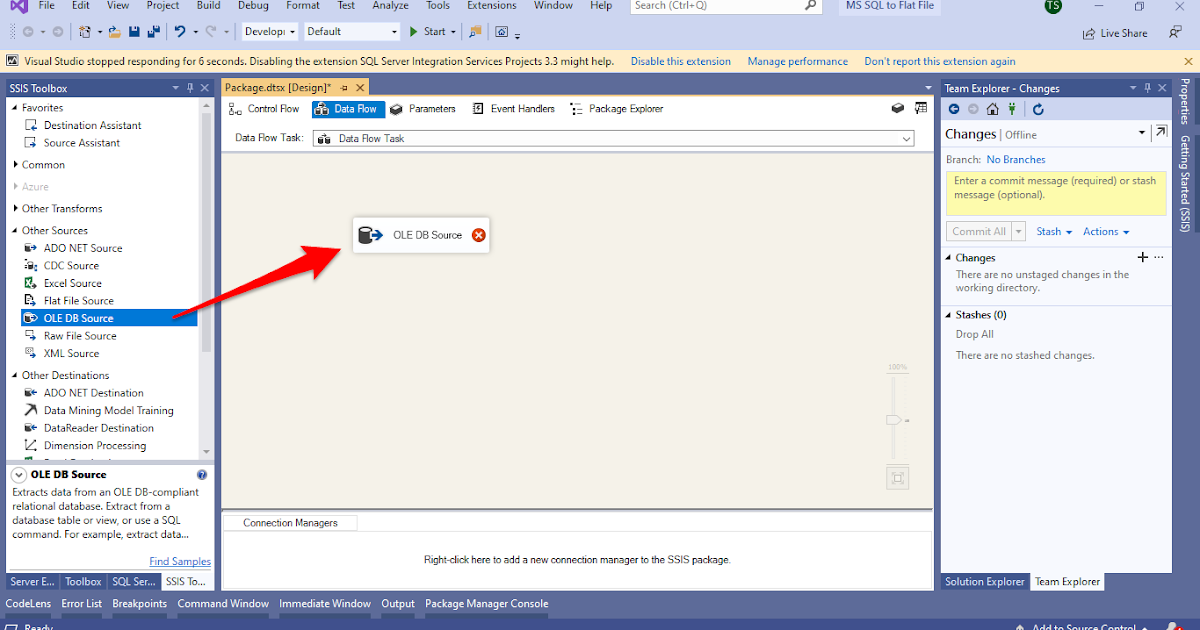Click the Open File folder icon
The height and width of the screenshot is (630, 1200).
point(116,32)
